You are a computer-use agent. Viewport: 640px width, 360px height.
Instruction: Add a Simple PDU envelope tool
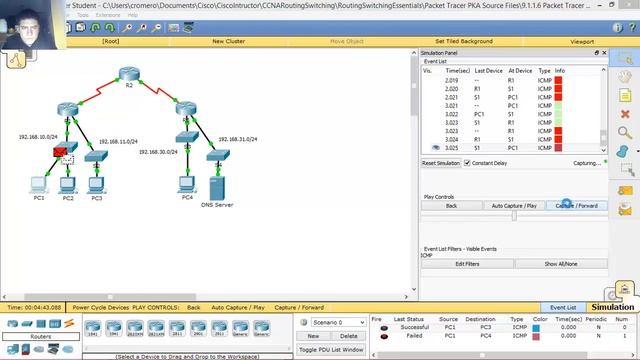point(625,191)
